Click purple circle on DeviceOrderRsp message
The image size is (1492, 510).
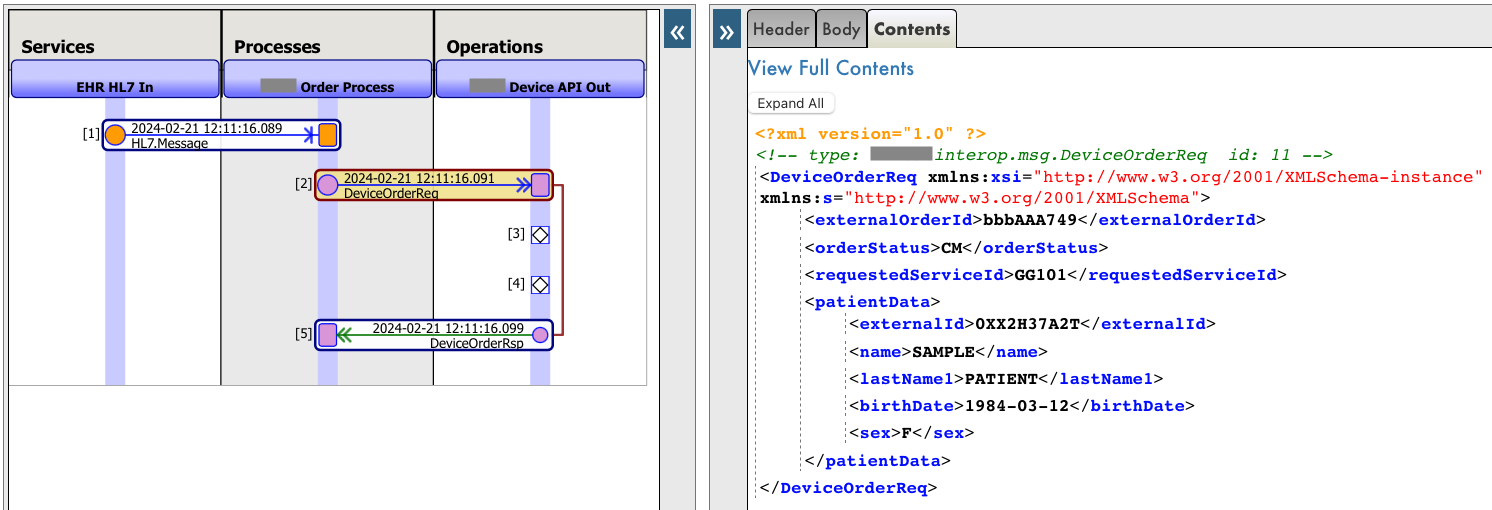pyautogui.click(x=540, y=335)
